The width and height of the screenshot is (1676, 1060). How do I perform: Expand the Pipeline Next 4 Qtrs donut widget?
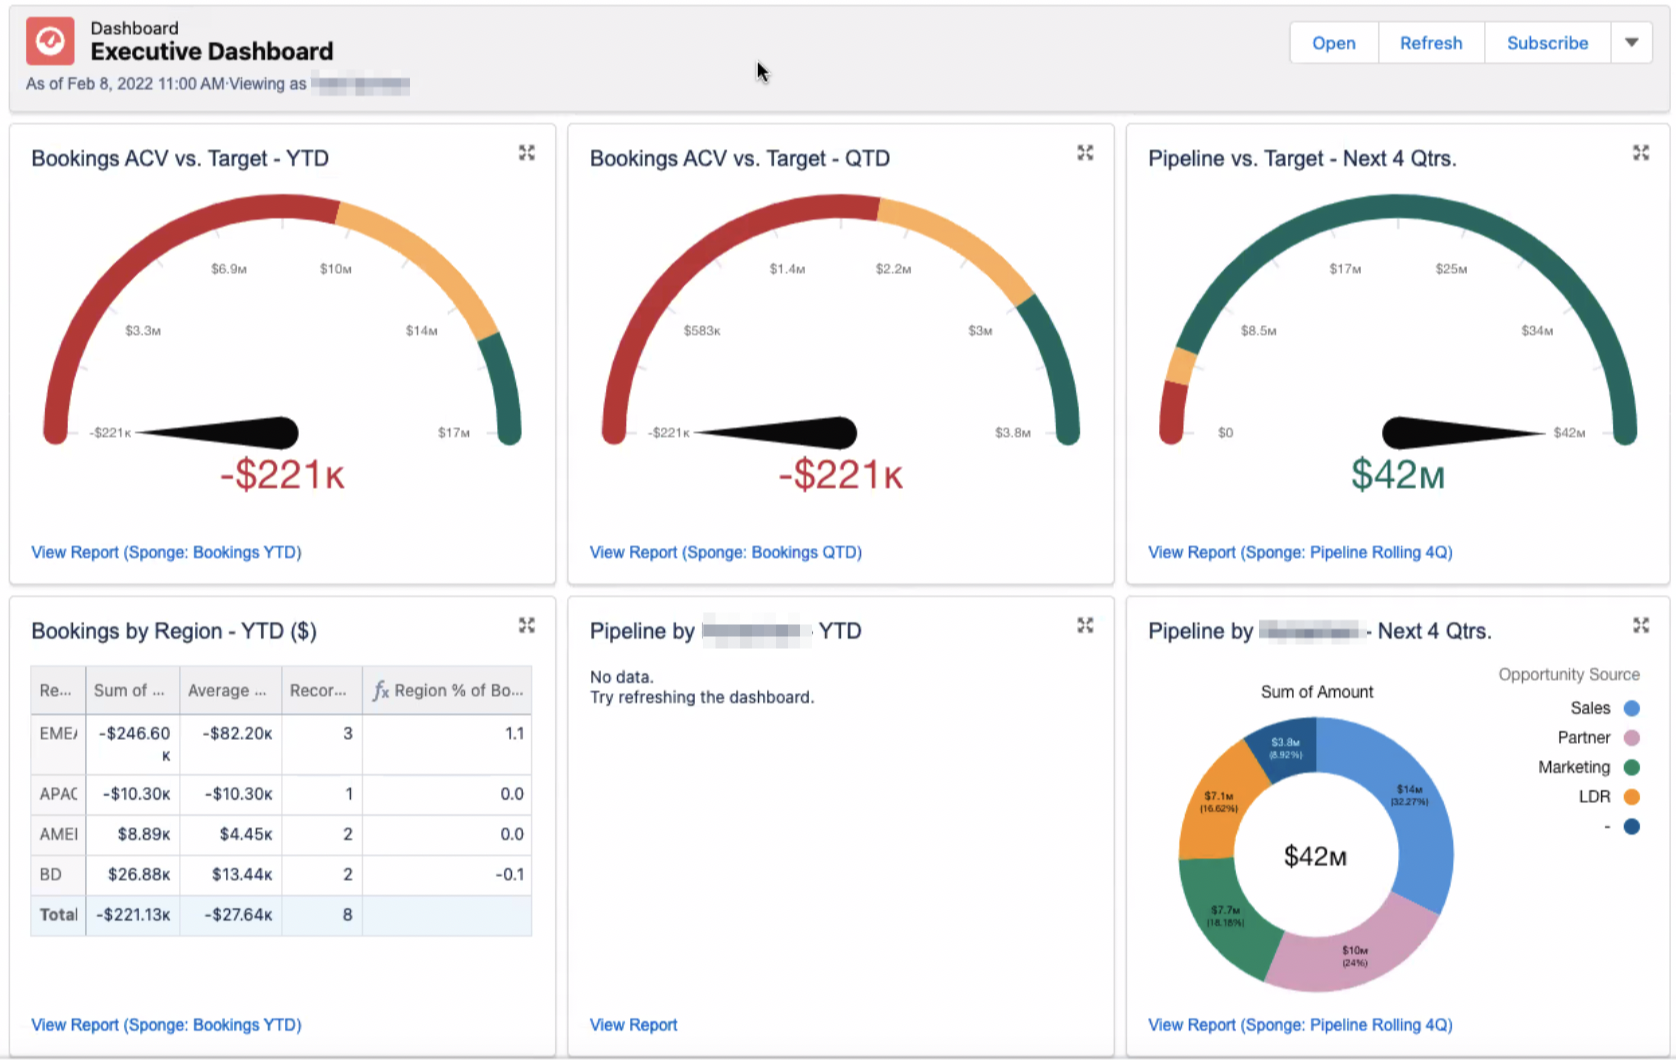(x=1641, y=626)
